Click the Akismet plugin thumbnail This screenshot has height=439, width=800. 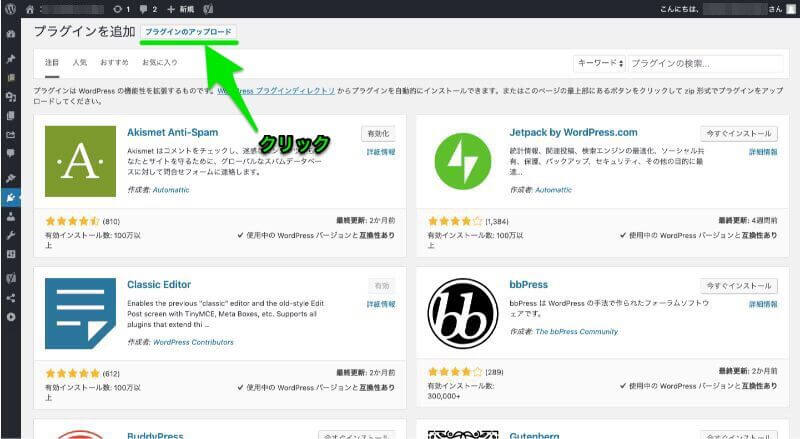click(x=80, y=161)
